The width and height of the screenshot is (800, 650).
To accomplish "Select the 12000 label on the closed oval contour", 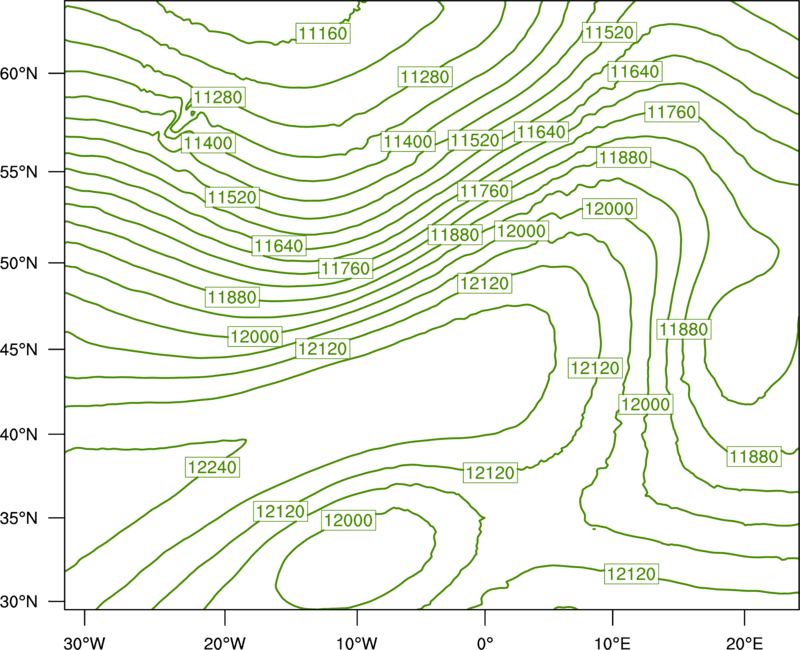I will coord(349,520).
